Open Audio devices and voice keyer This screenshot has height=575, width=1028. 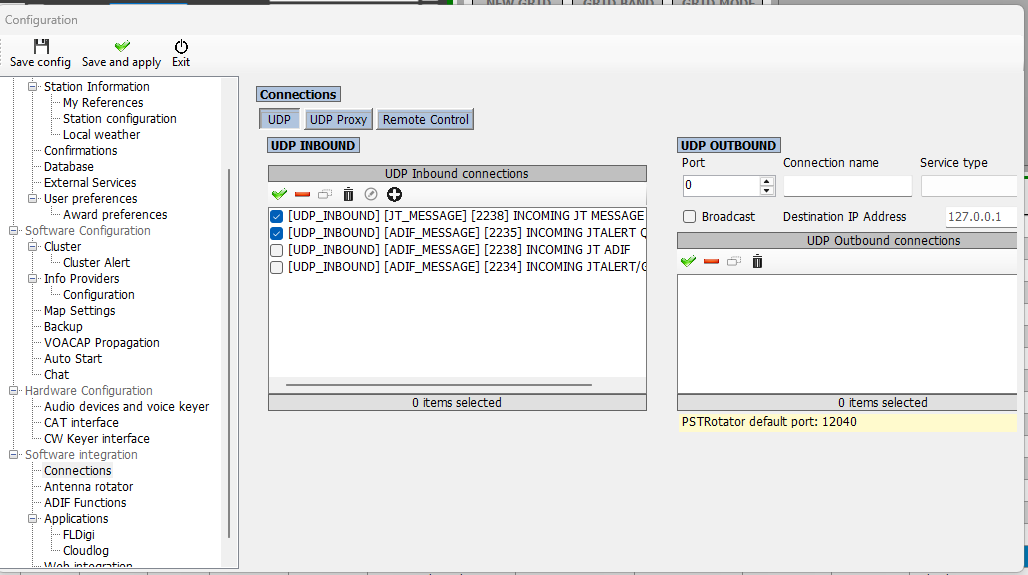pos(127,406)
